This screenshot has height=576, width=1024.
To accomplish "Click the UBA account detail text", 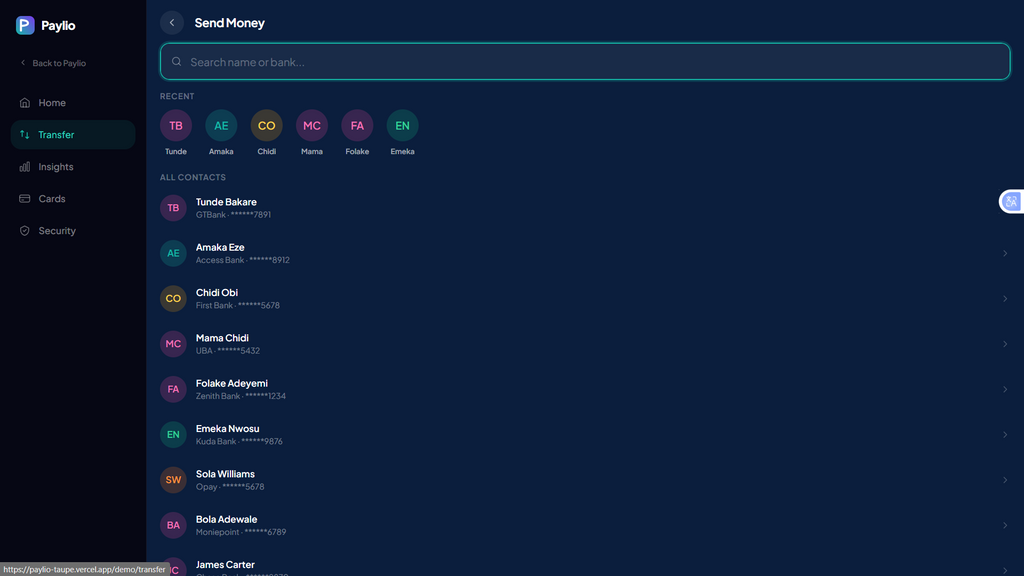I will [228, 351].
